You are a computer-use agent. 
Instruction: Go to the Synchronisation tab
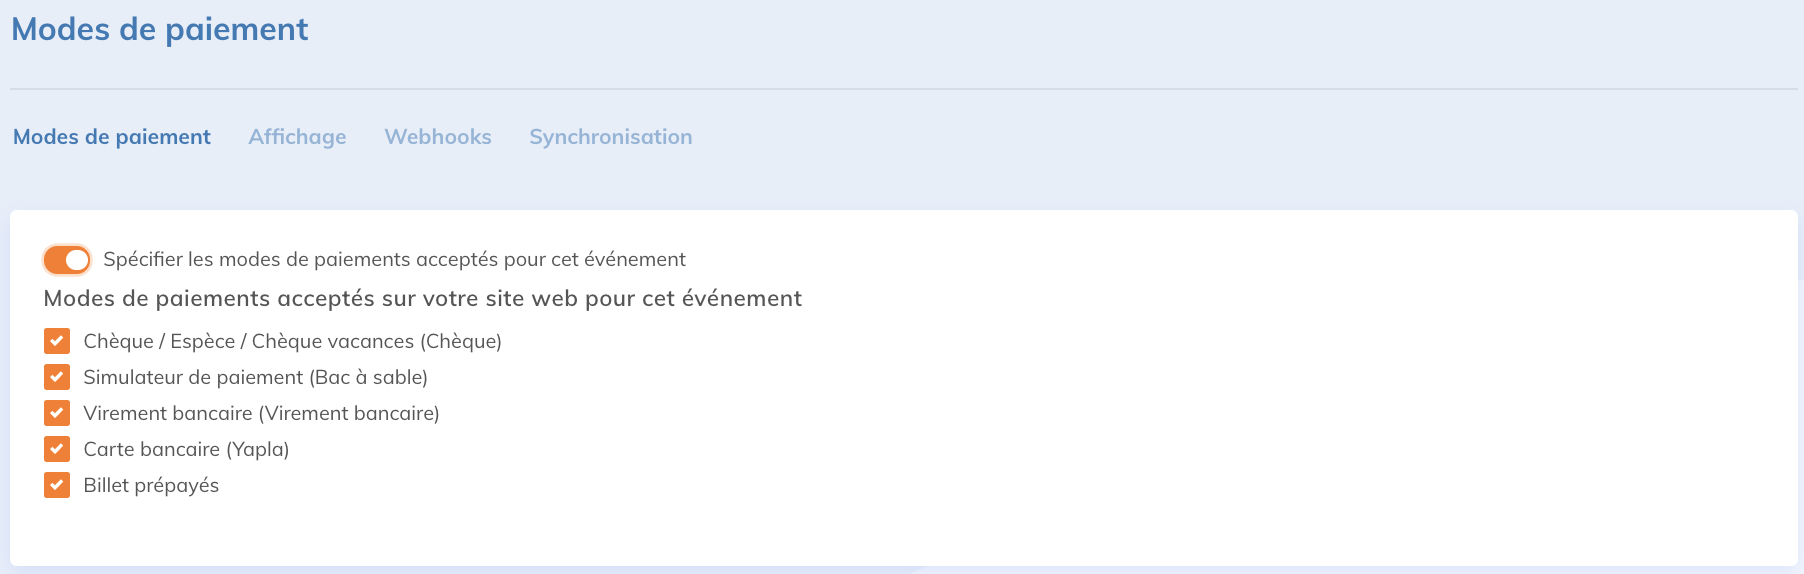[x=610, y=137]
